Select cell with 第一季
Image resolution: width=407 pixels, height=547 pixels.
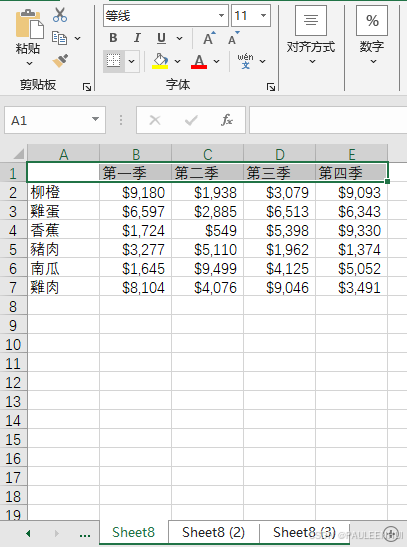coord(136,173)
